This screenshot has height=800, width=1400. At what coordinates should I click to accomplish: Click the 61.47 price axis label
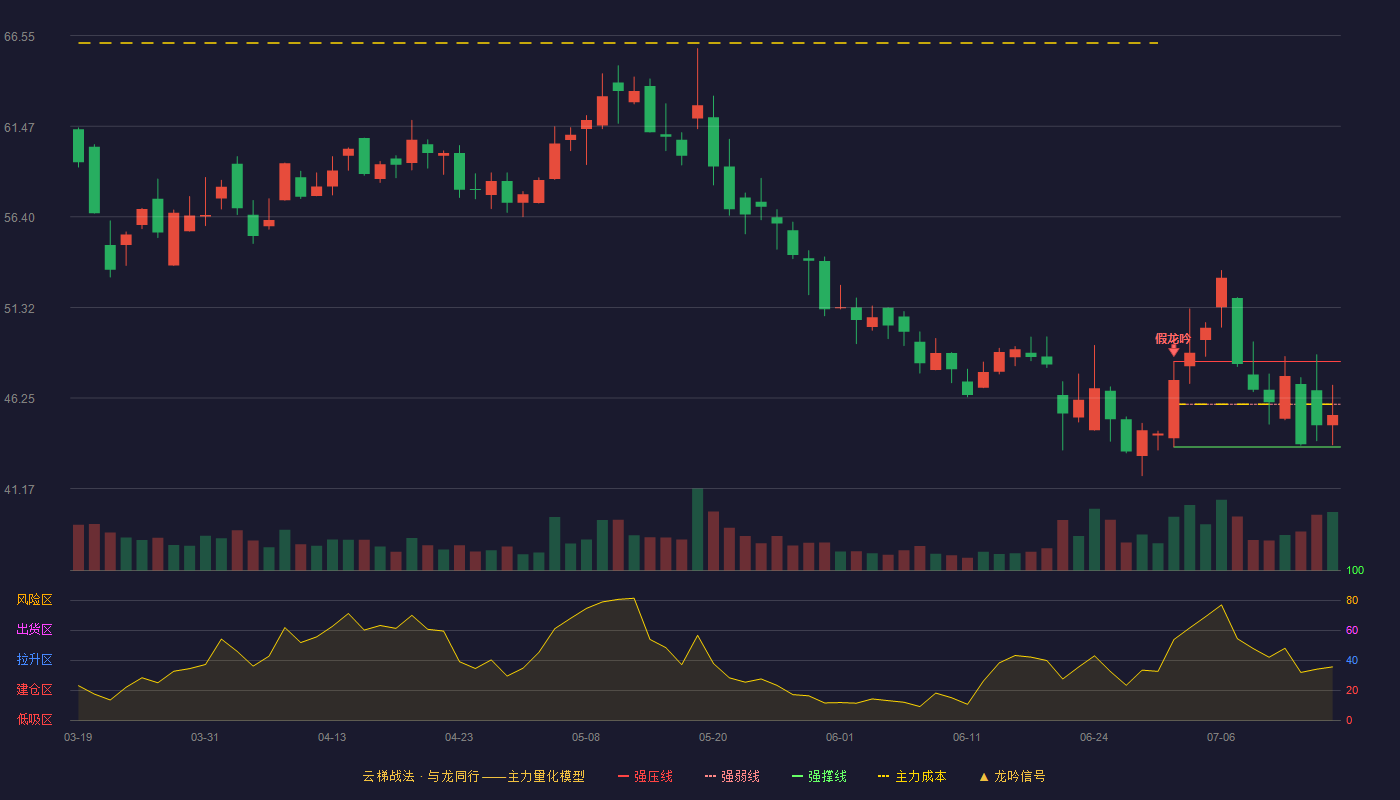pos(19,128)
